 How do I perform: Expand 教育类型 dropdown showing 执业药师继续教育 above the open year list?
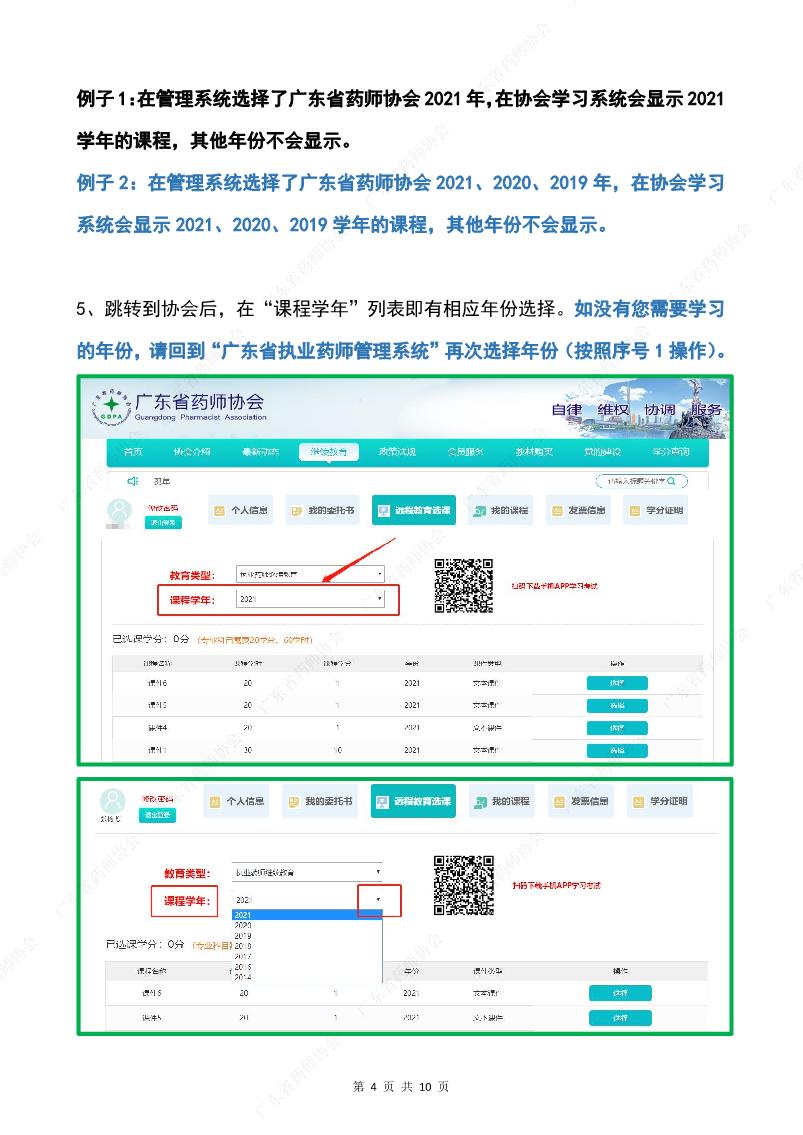[x=307, y=872]
